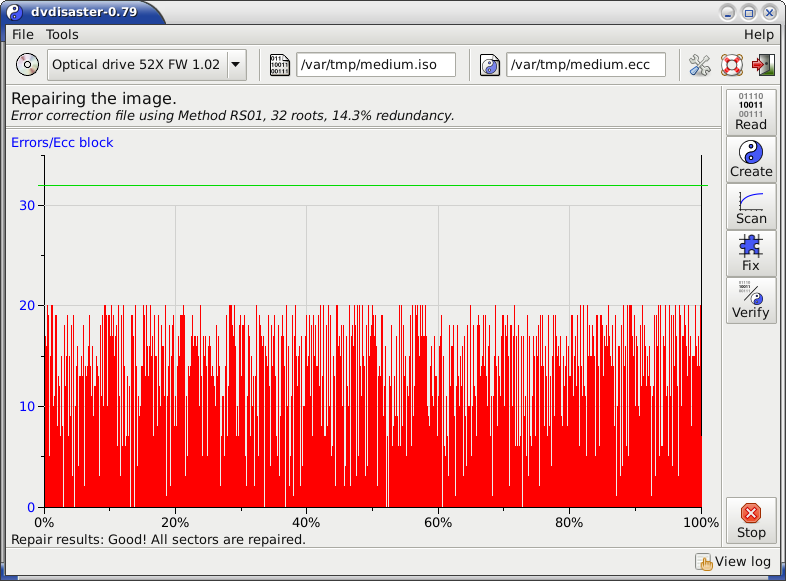Open error correction file chooser icon
Viewport: 786px width, 581px height.
click(490, 65)
